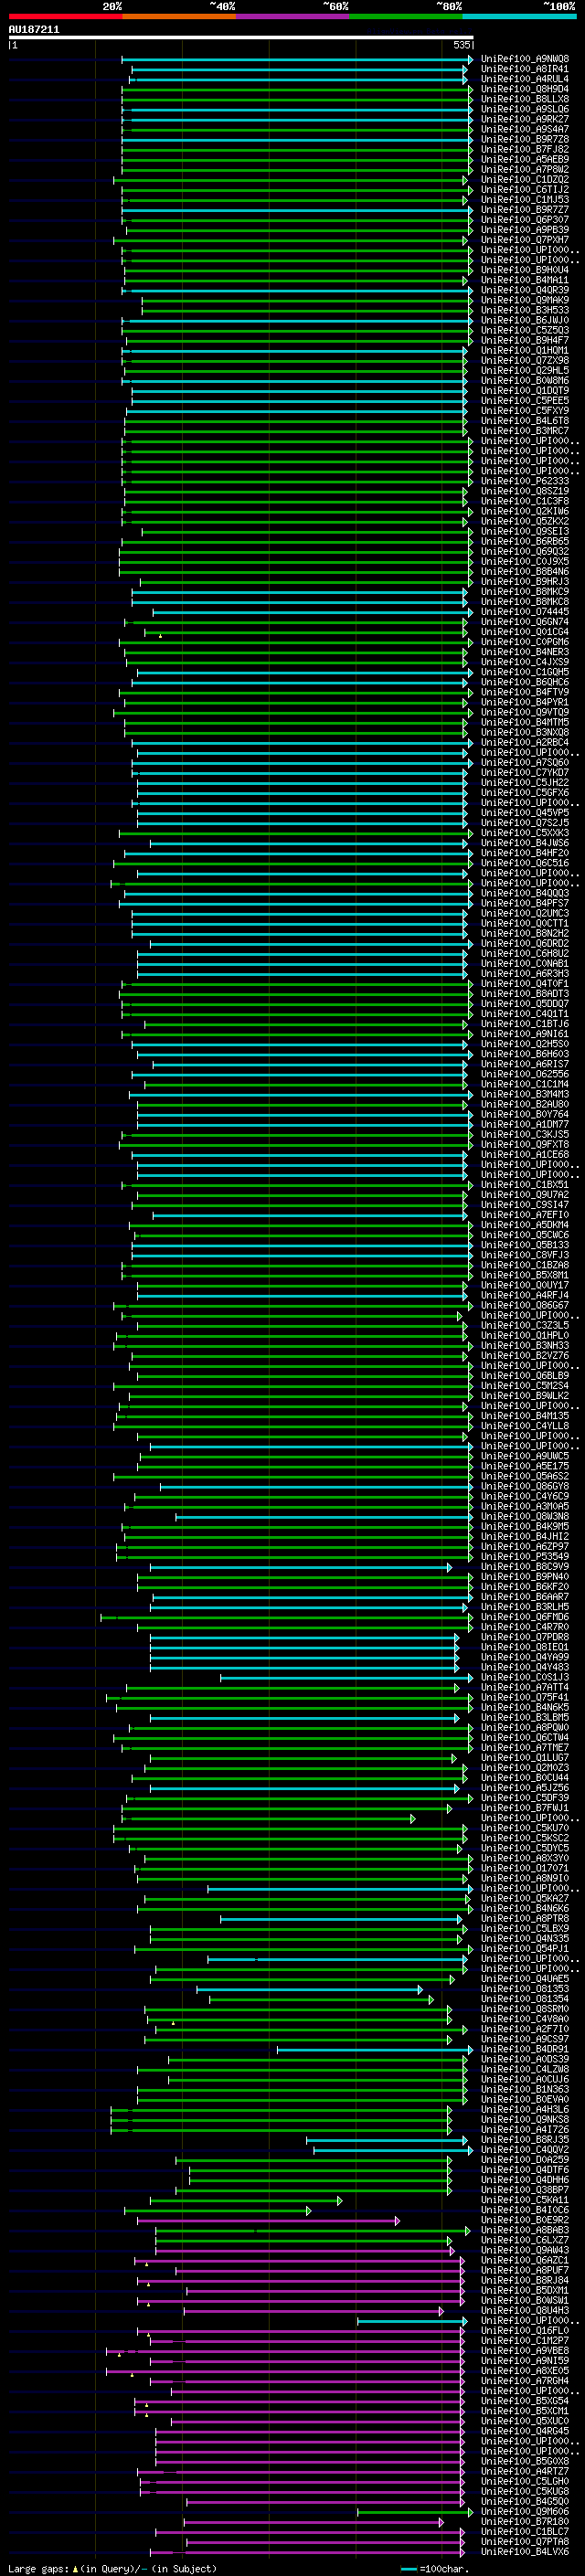Select the UniRef100_A2RBC4 row label
Screen dimensions: 585x2576
pyautogui.click(x=524, y=742)
